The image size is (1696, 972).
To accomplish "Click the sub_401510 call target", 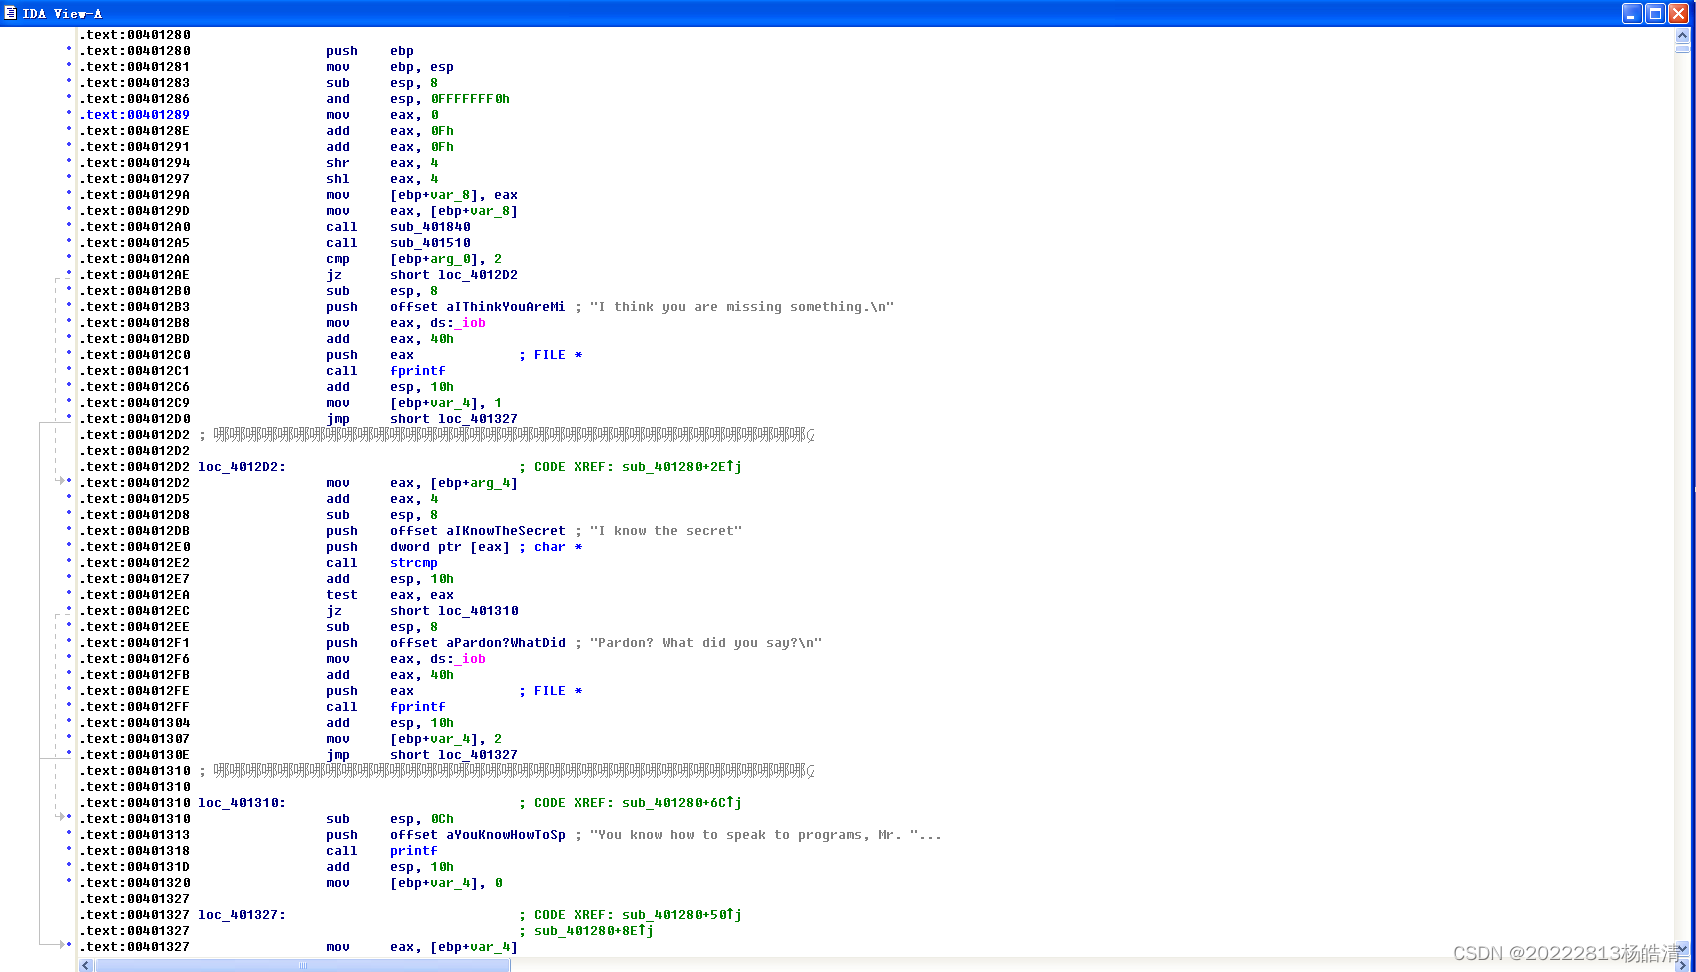I will (x=430, y=243).
